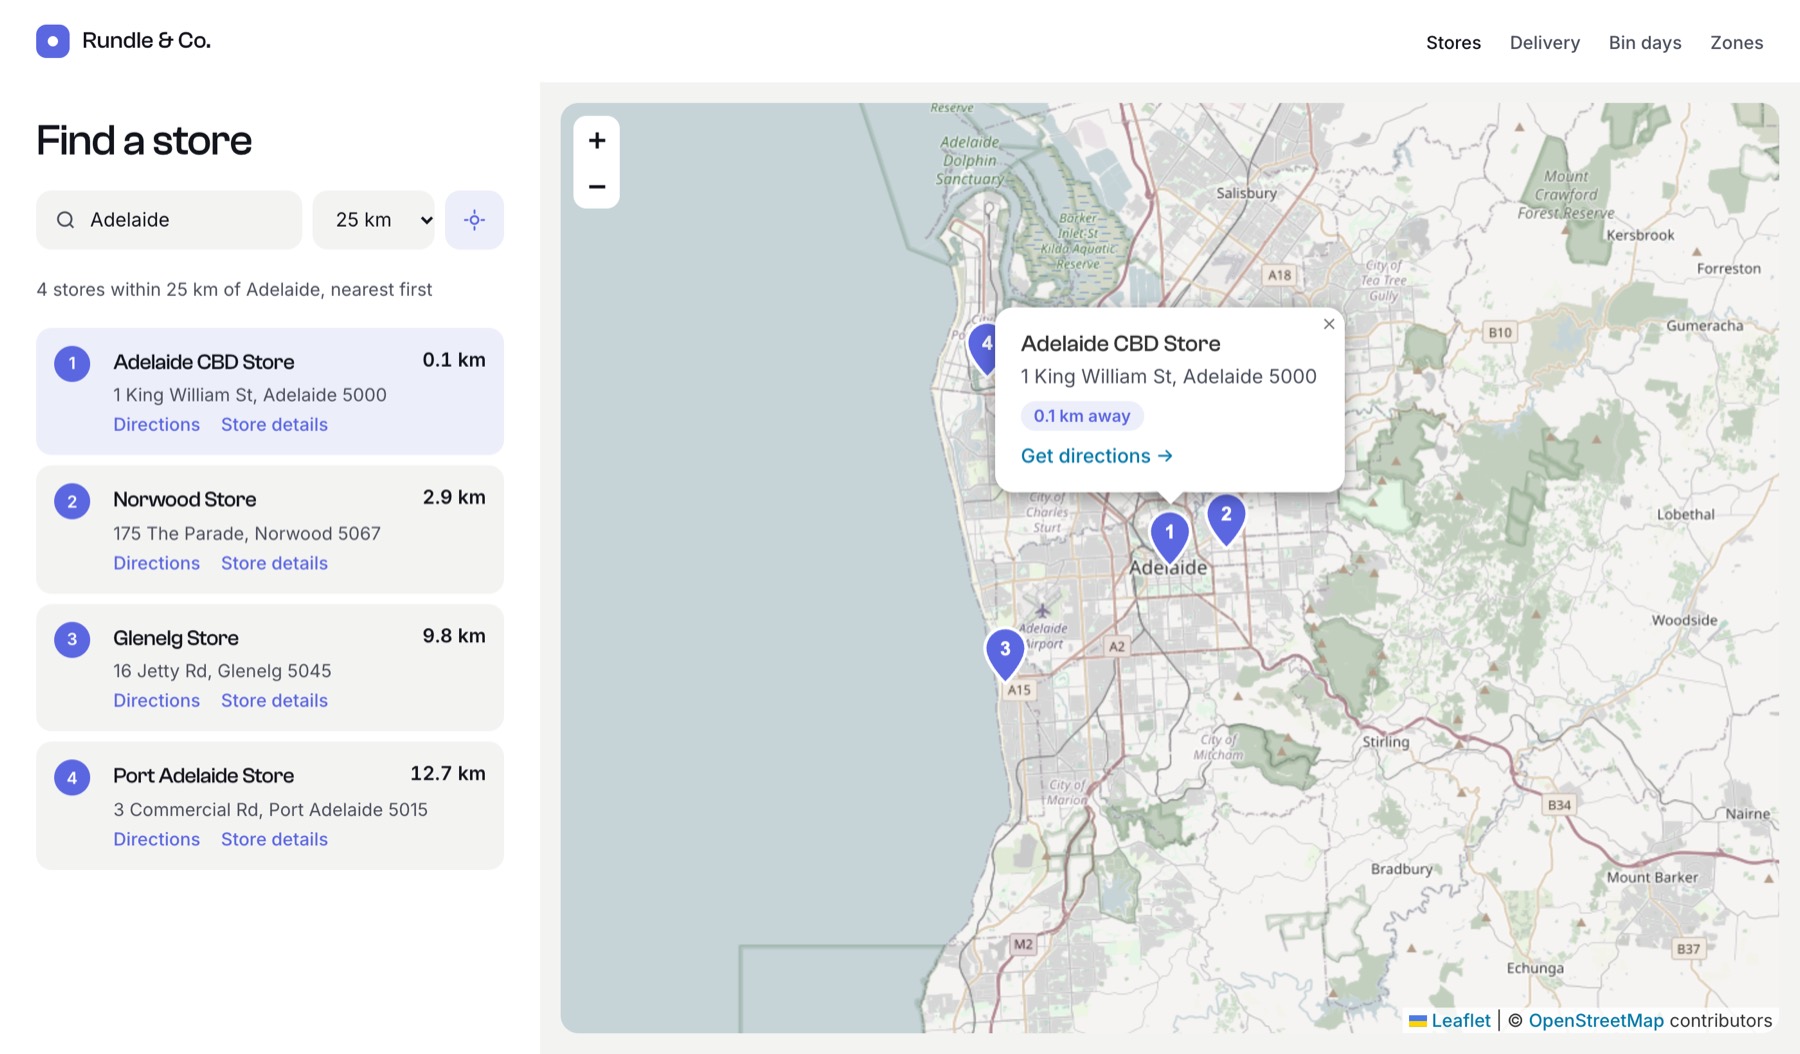The height and width of the screenshot is (1054, 1800).
Task: Select the Glenelg Store name
Action: (x=175, y=638)
